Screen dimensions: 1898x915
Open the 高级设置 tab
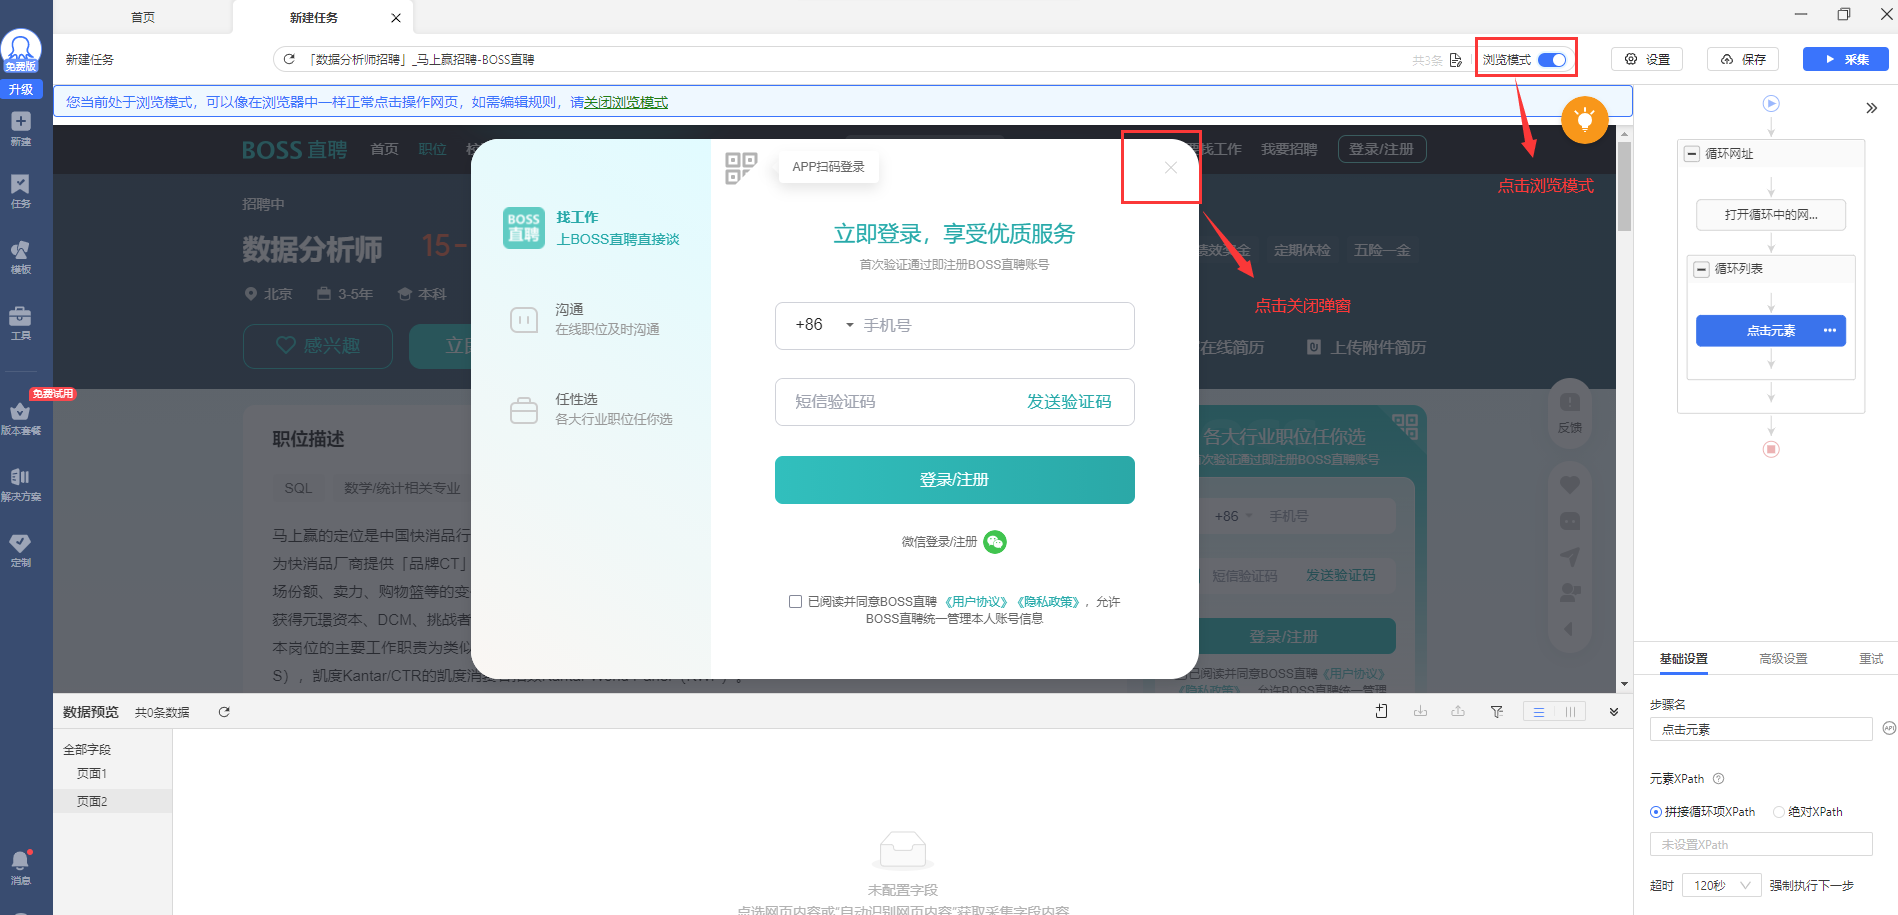click(1783, 658)
